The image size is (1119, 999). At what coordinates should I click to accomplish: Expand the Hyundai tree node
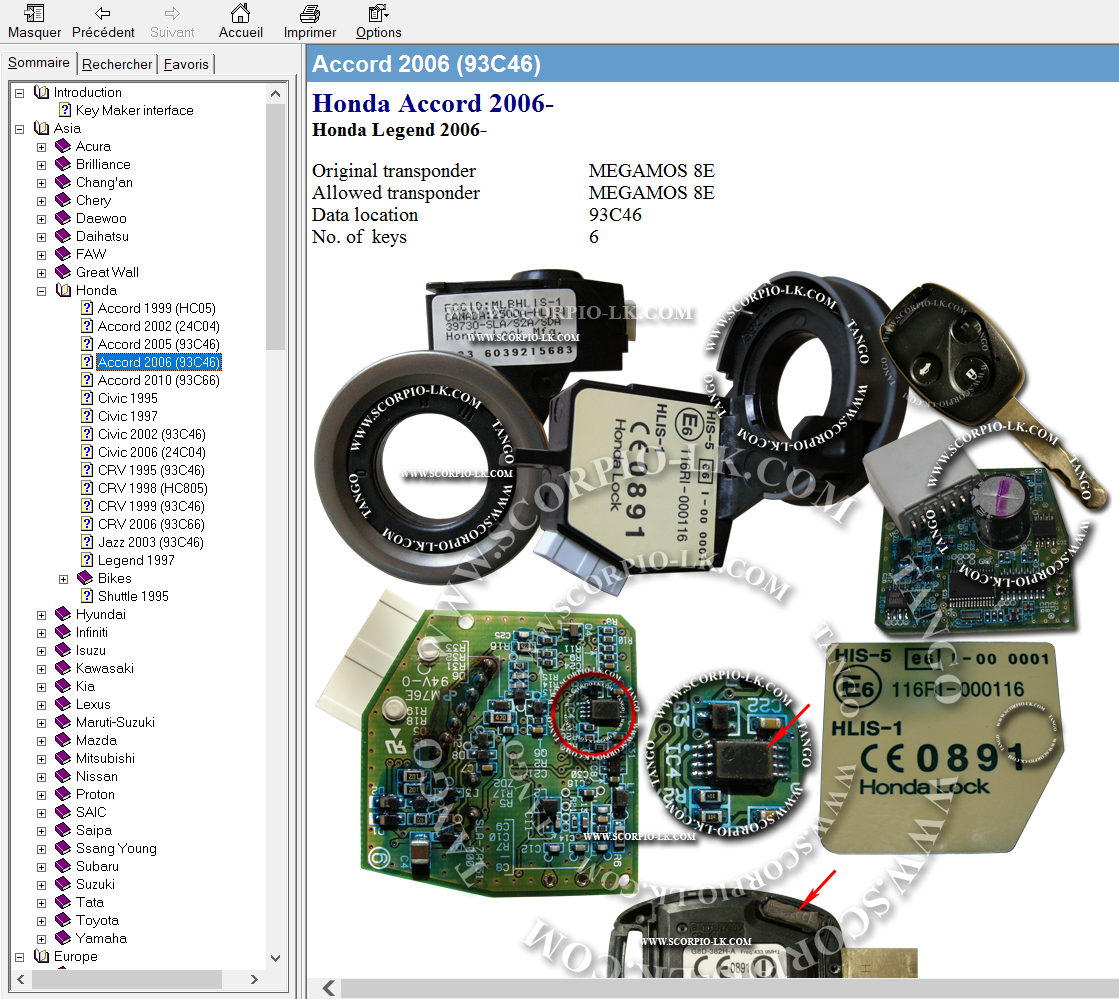click(x=42, y=614)
